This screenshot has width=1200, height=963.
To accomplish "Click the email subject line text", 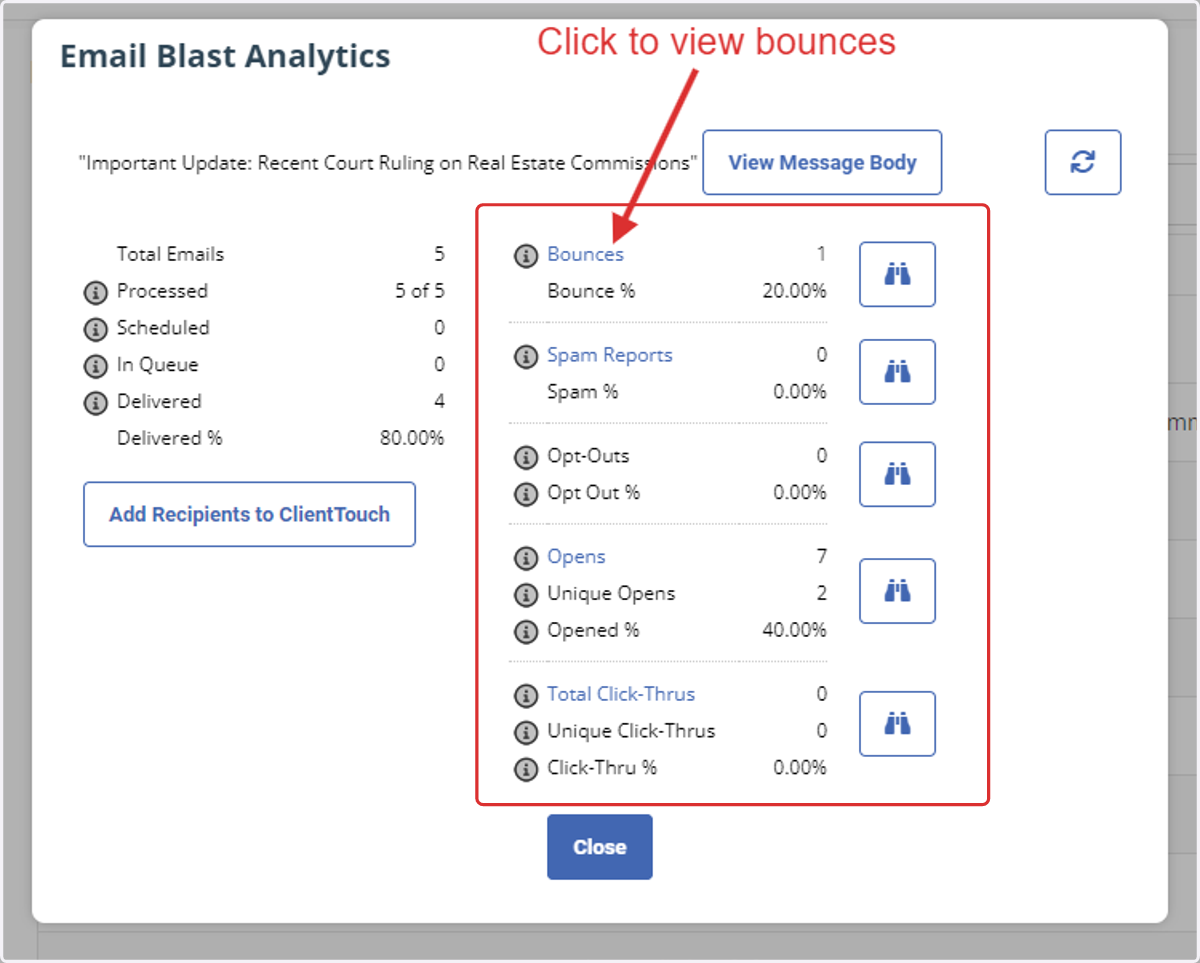I will pos(388,162).
